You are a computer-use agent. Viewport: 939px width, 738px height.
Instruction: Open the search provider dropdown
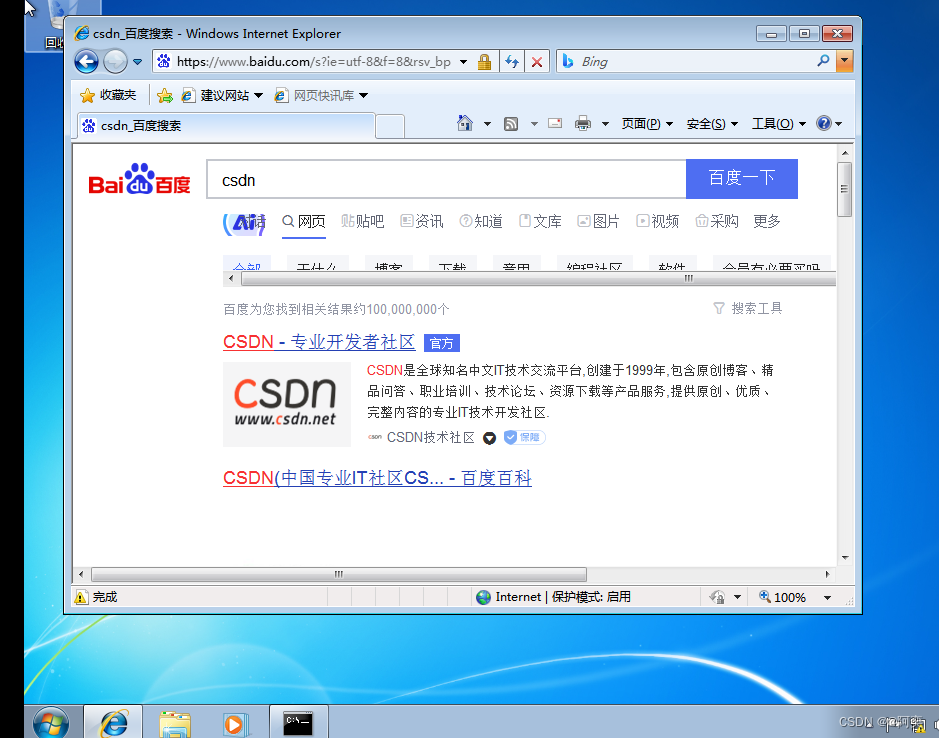tap(845, 61)
